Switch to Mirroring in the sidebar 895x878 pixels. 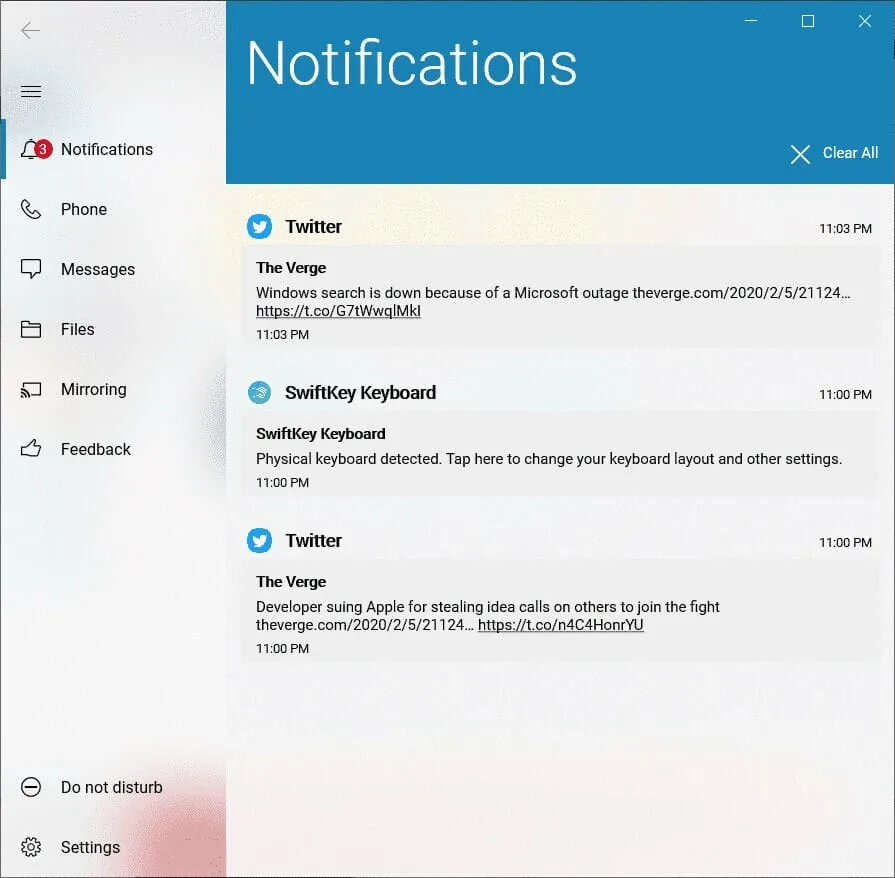click(x=113, y=389)
